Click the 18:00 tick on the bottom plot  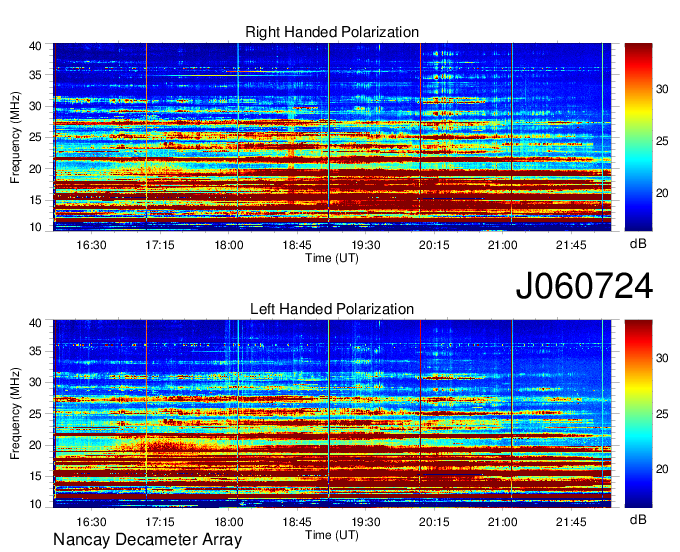pos(229,522)
